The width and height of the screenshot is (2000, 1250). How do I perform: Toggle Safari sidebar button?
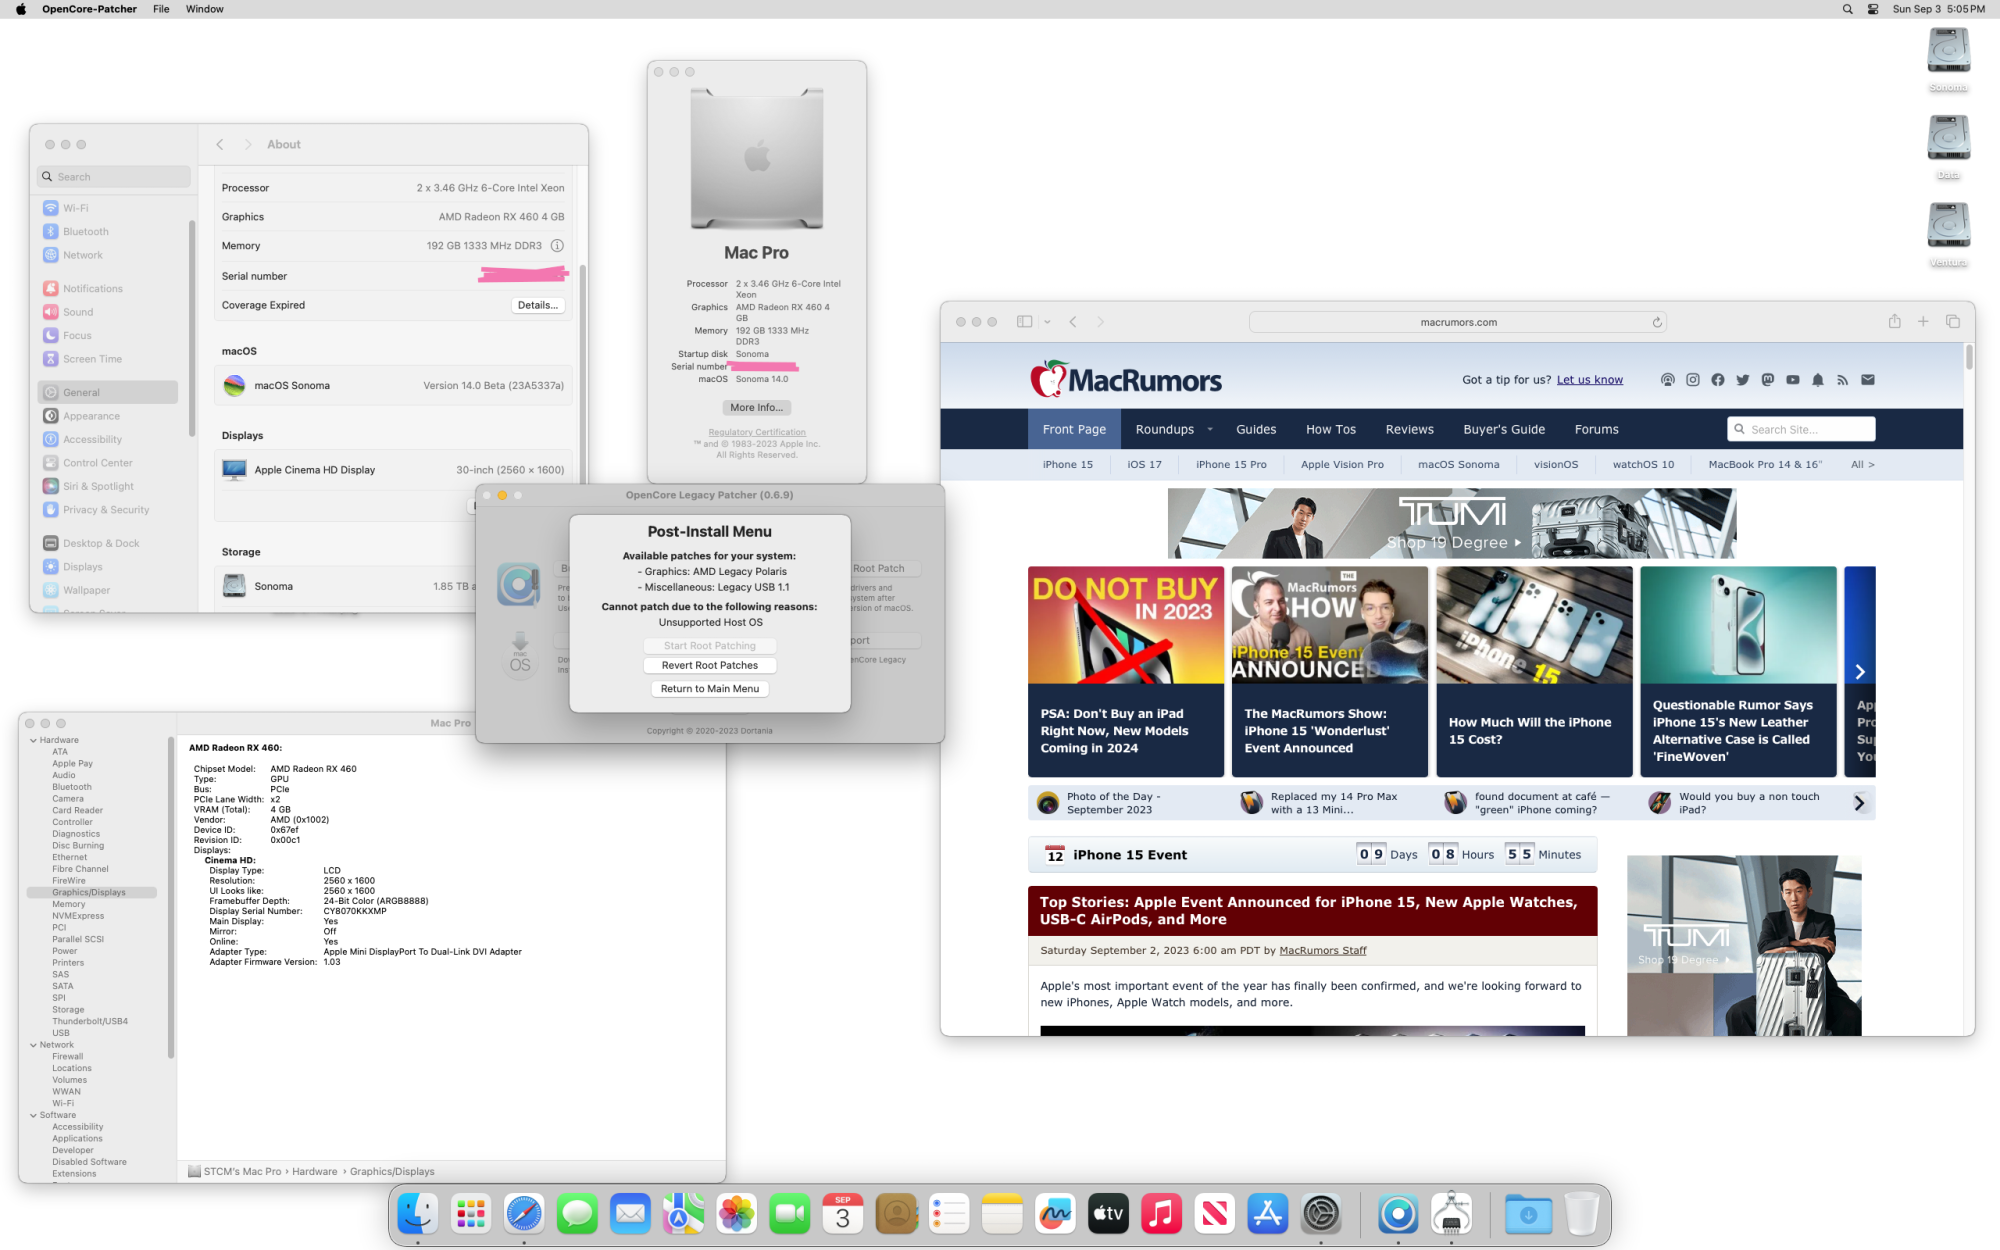tap(1024, 322)
